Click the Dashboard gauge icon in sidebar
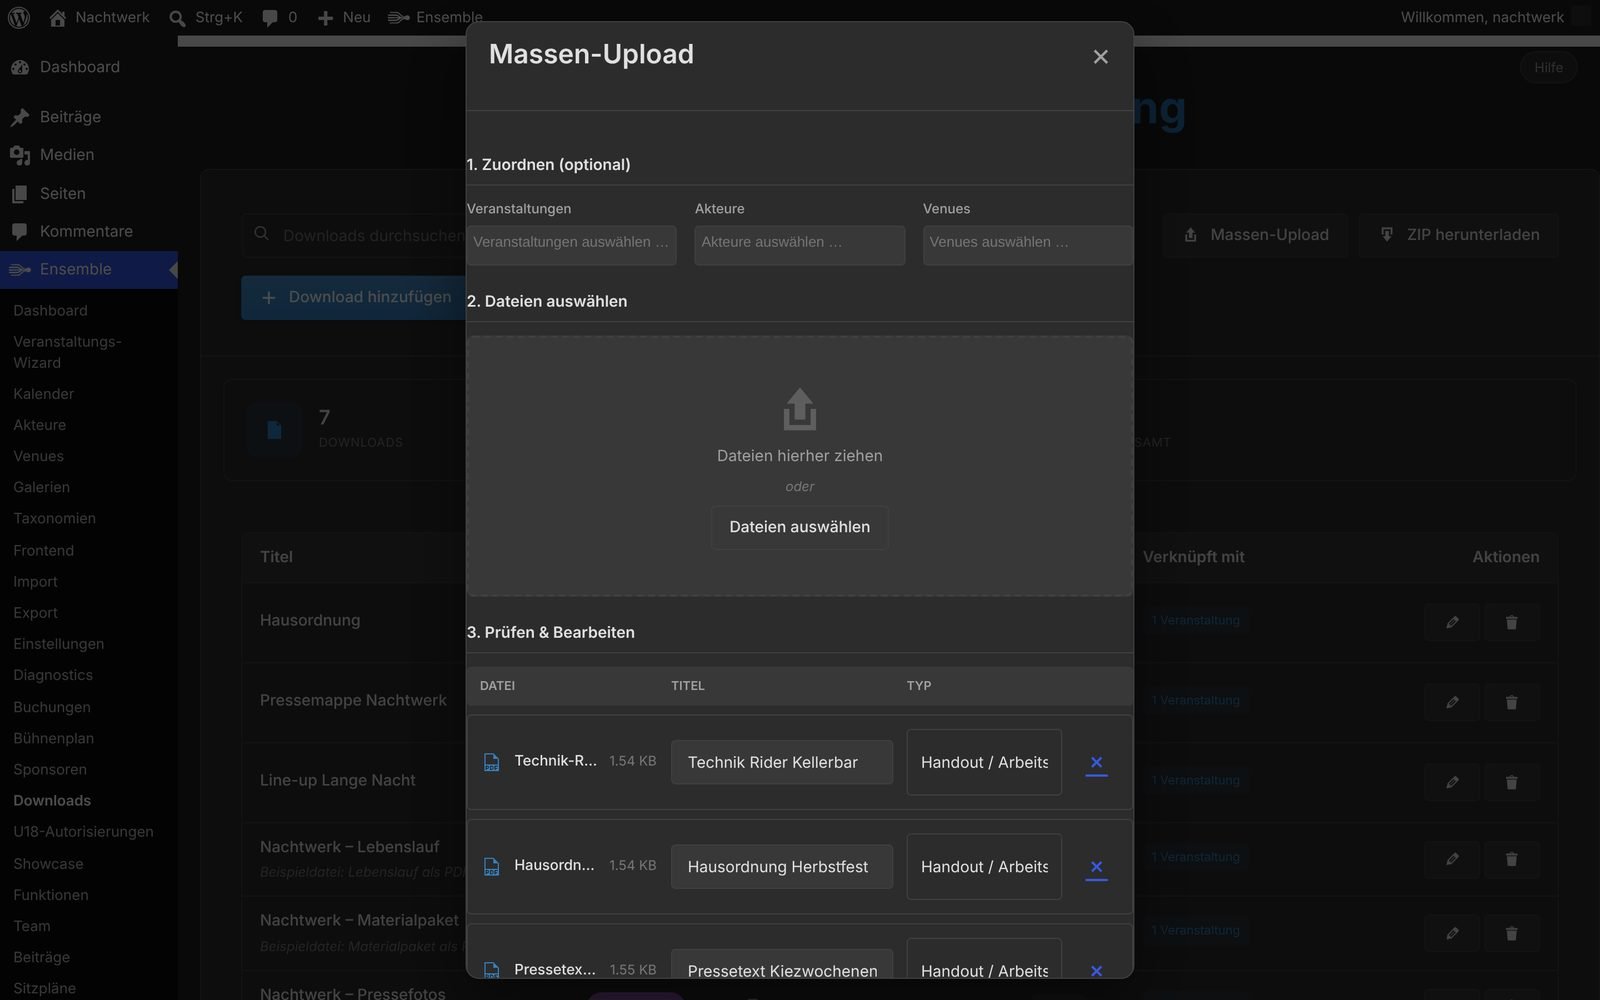 20,67
